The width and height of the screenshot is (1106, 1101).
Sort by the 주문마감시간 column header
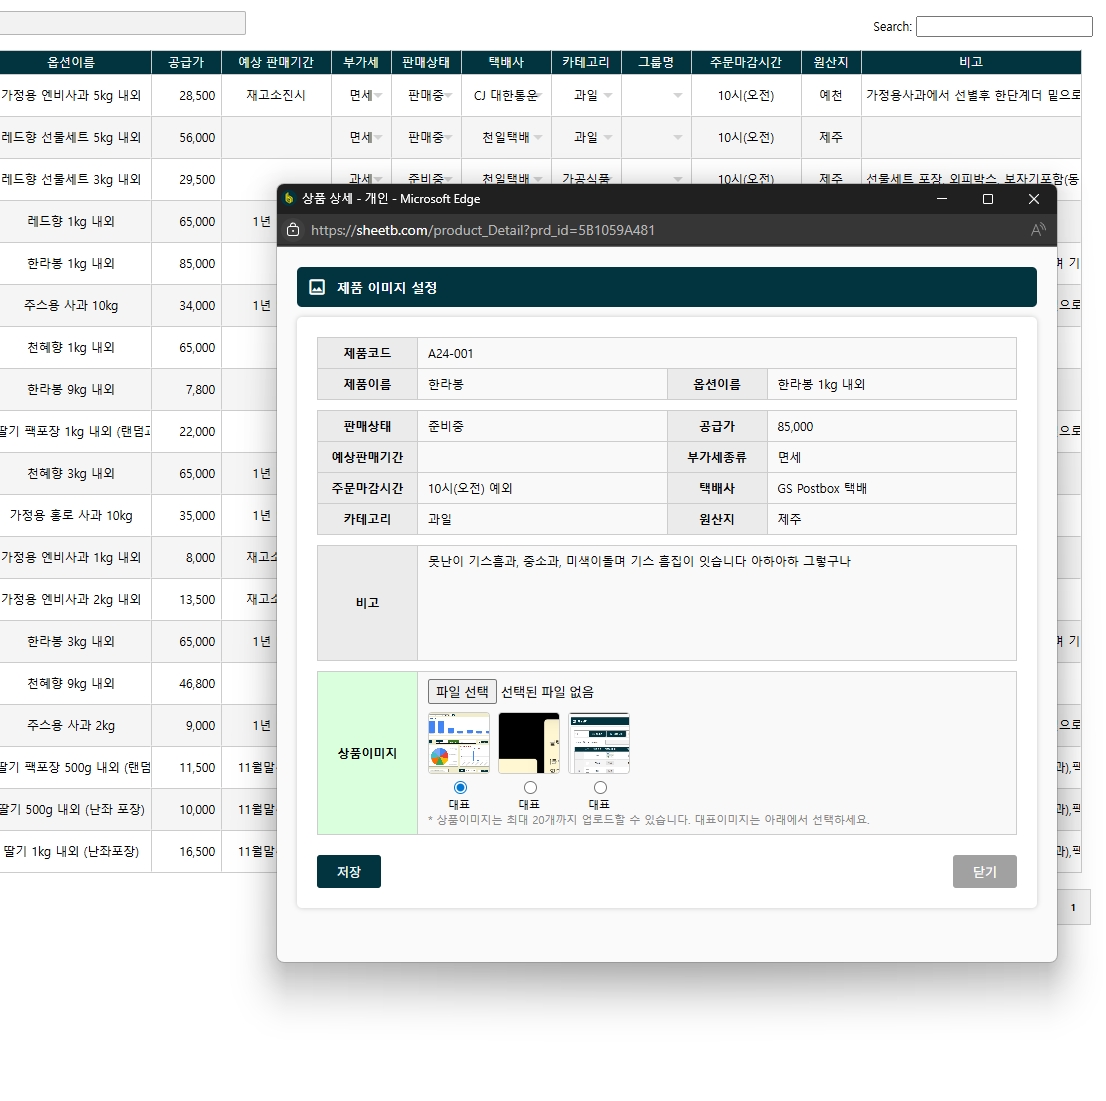point(746,62)
